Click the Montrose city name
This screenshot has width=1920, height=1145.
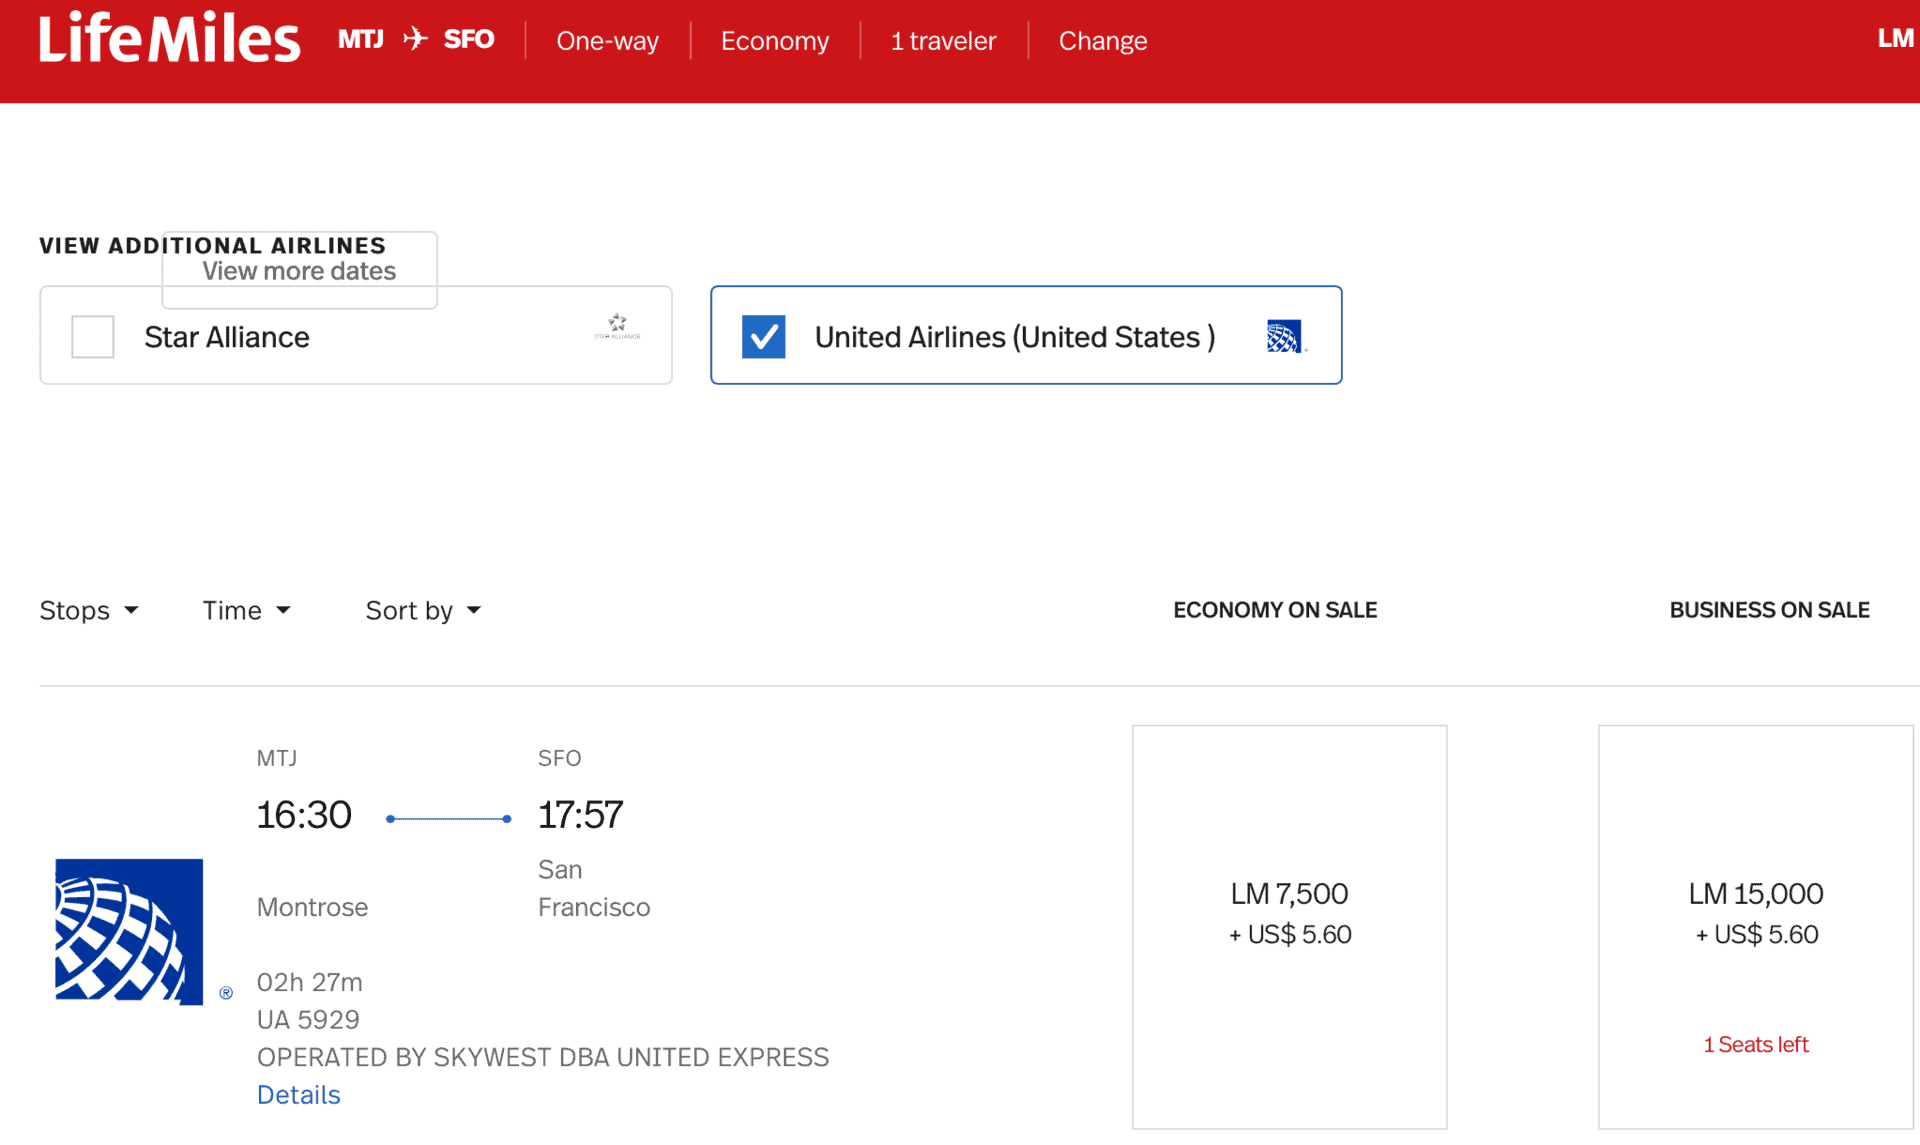tap(312, 907)
